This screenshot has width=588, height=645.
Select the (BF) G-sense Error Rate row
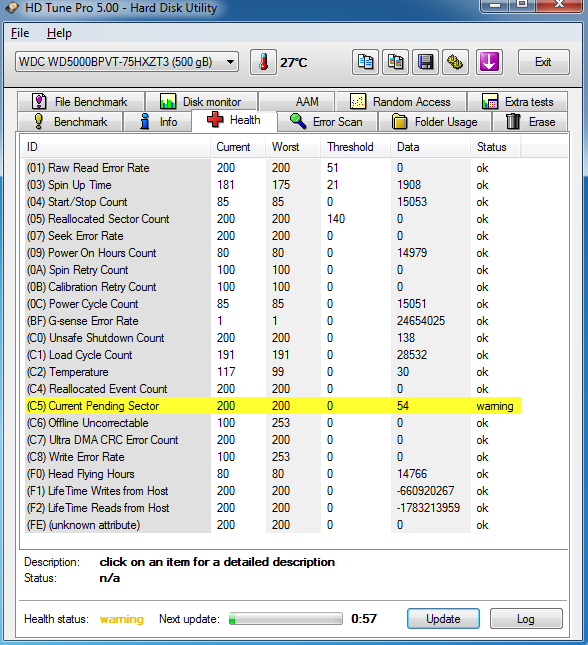tap(273, 321)
